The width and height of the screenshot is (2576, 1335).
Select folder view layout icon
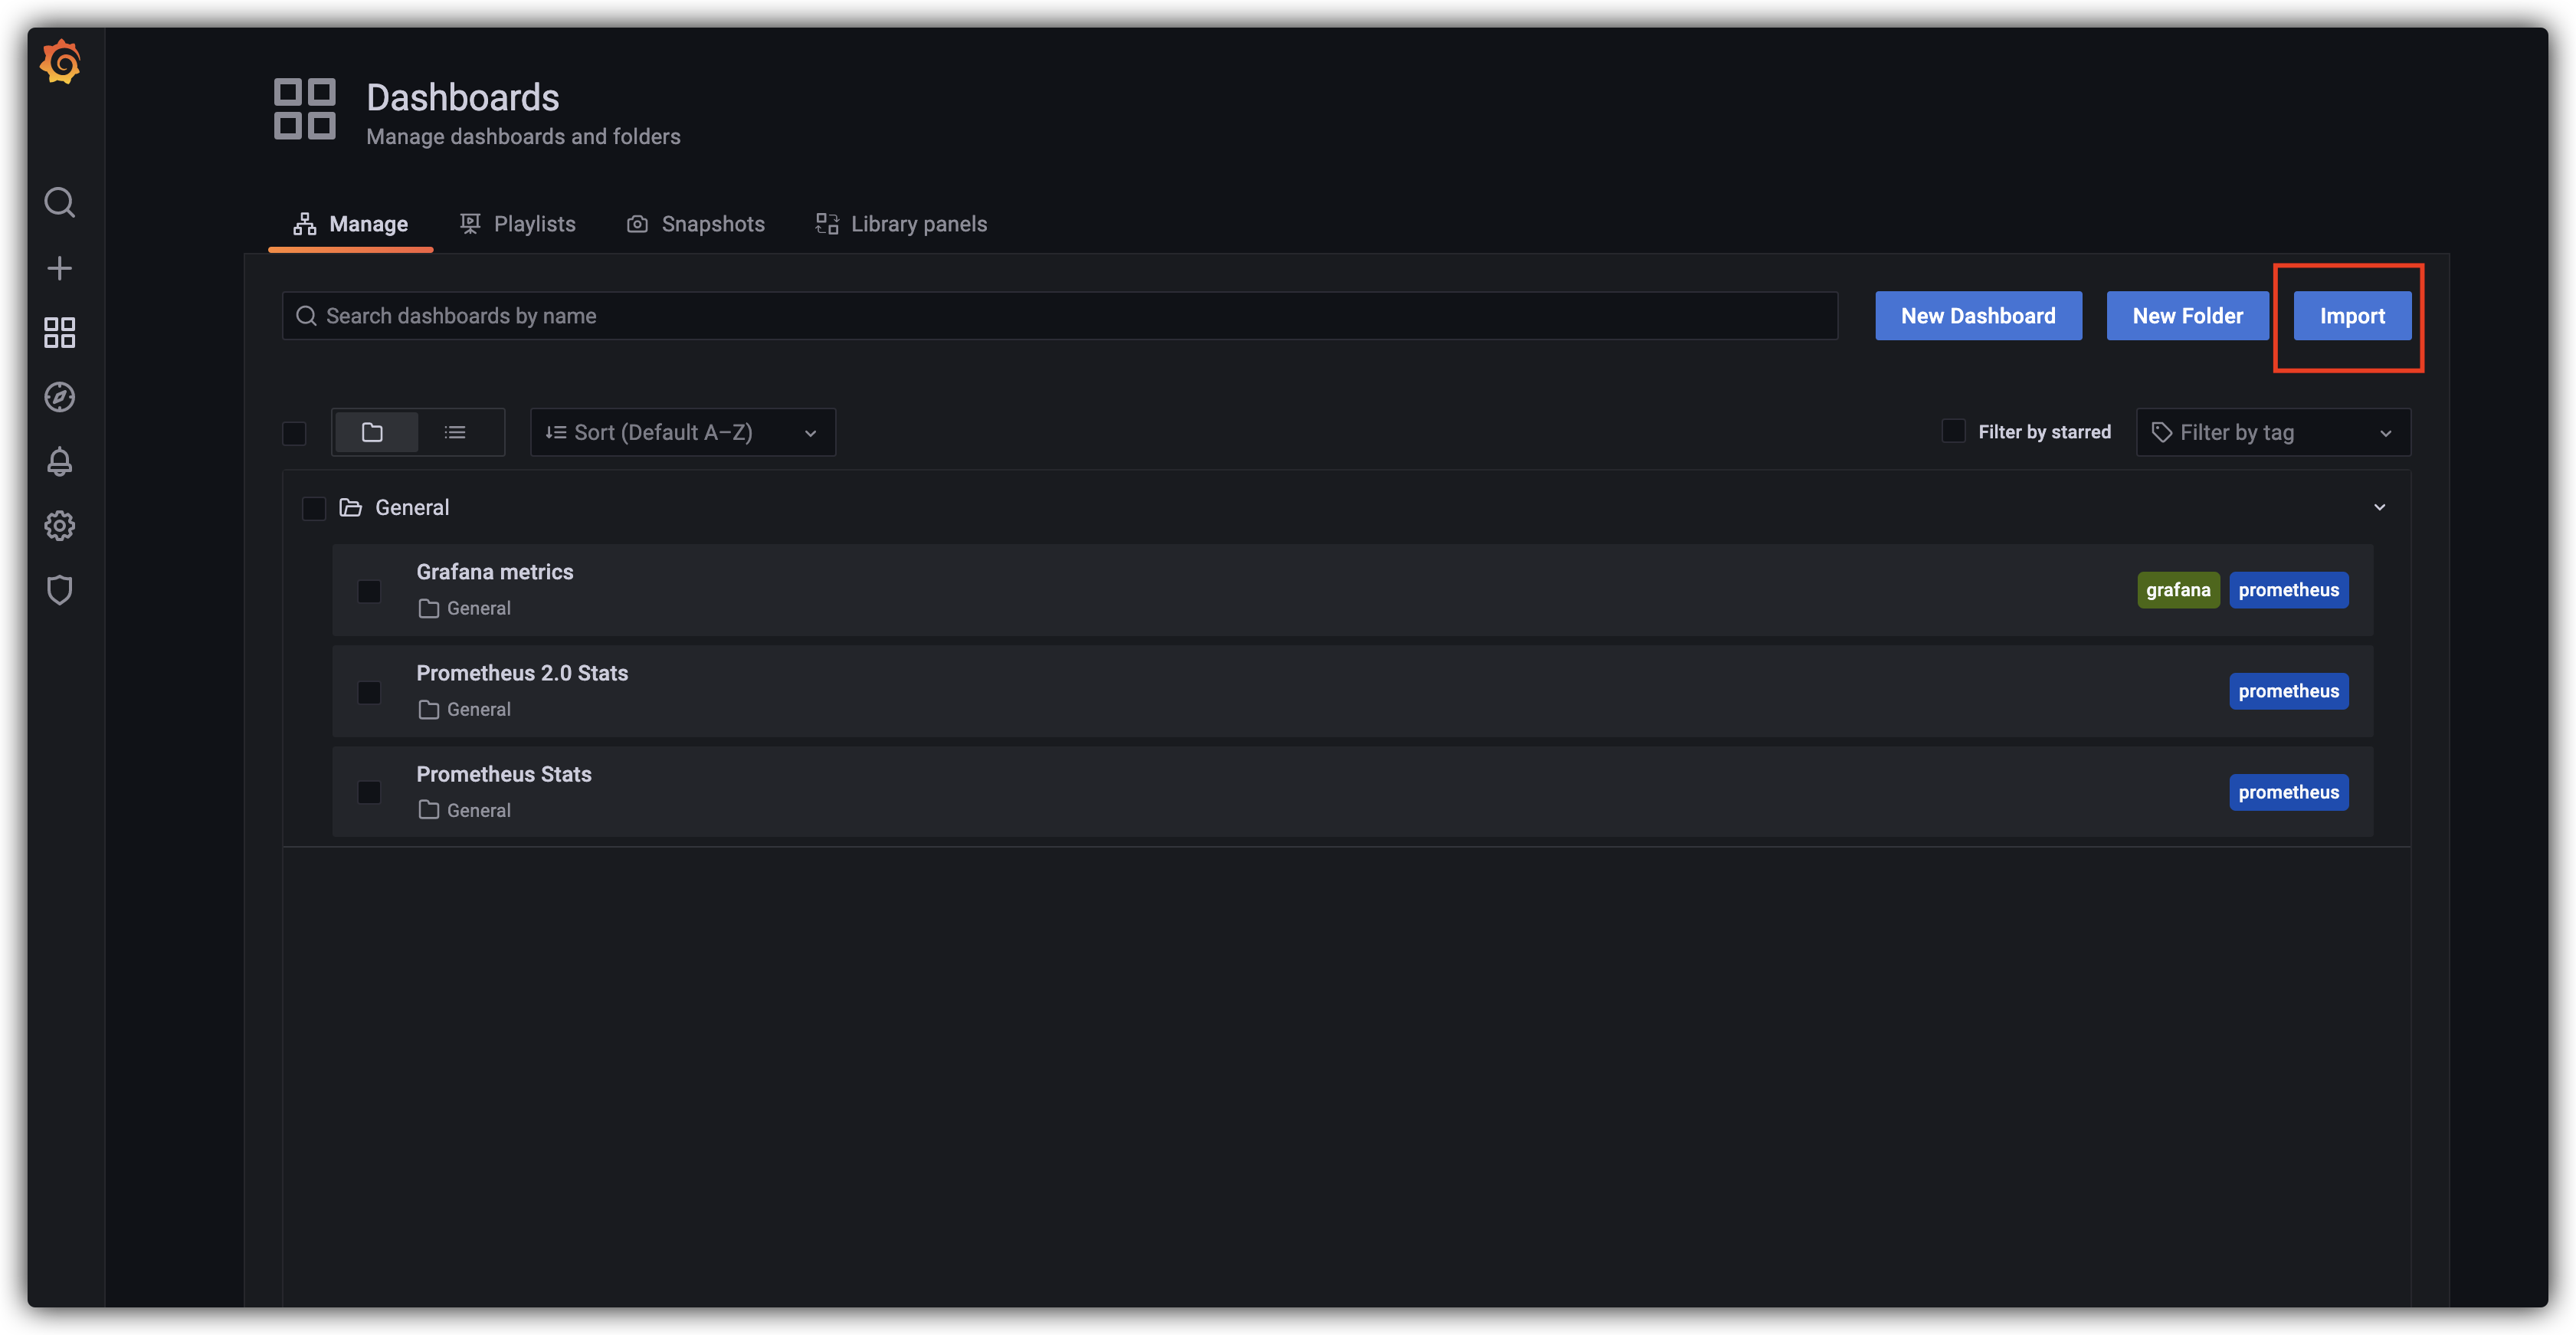pos(373,432)
